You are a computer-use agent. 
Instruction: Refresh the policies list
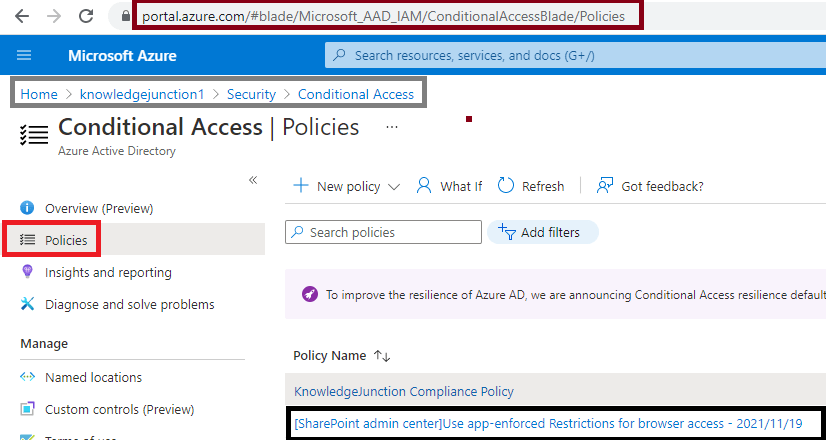pos(530,186)
